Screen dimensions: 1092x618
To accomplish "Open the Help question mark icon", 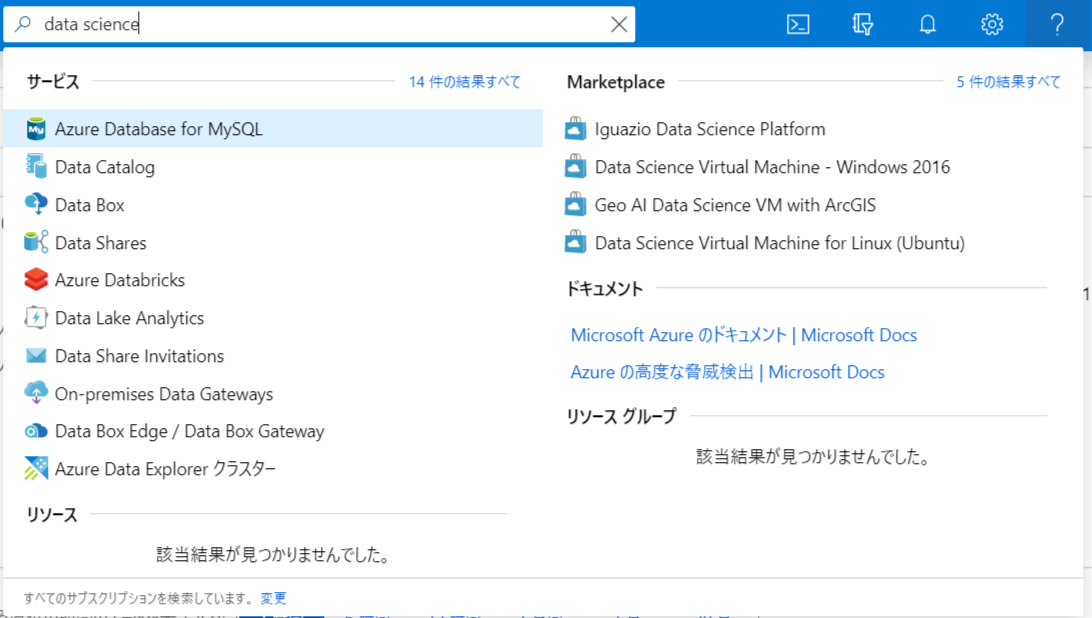I will click(x=1057, y=25).
